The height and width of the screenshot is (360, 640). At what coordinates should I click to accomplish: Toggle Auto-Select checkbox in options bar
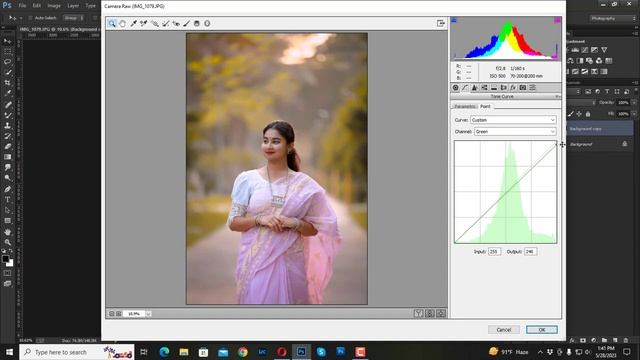[30, 18]
